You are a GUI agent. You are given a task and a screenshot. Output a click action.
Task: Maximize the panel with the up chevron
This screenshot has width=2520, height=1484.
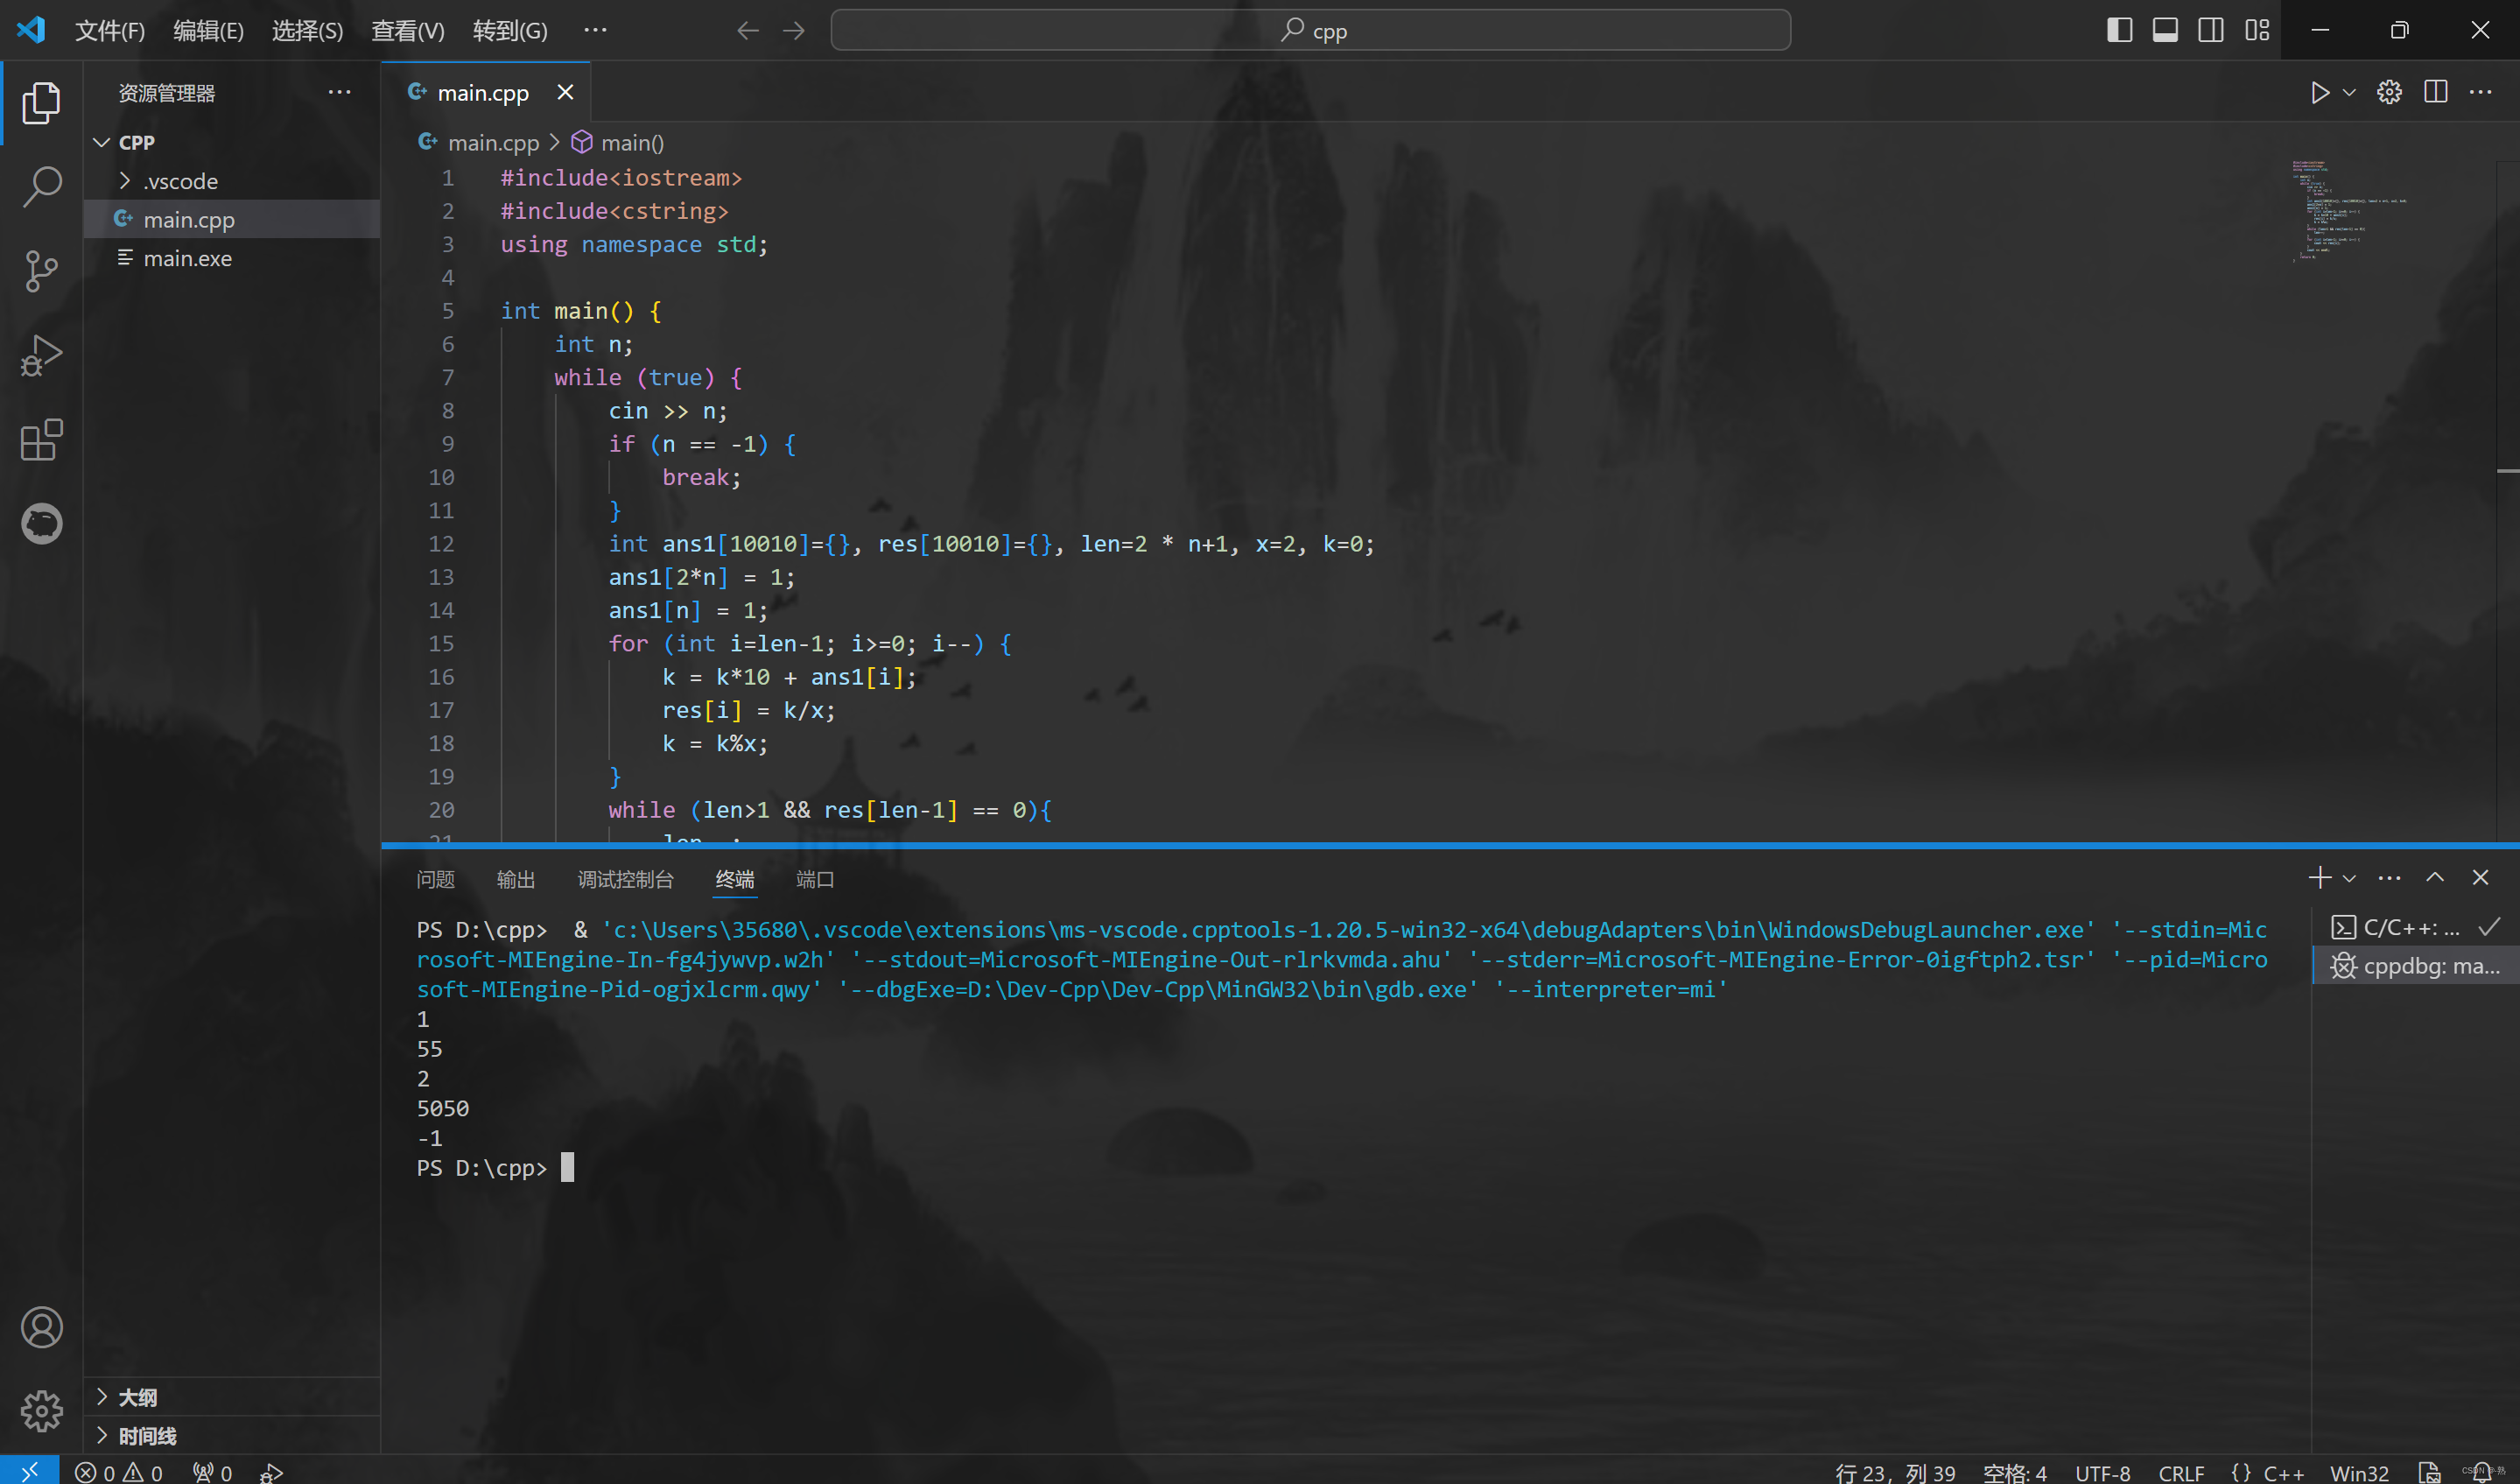[2435, 877]
